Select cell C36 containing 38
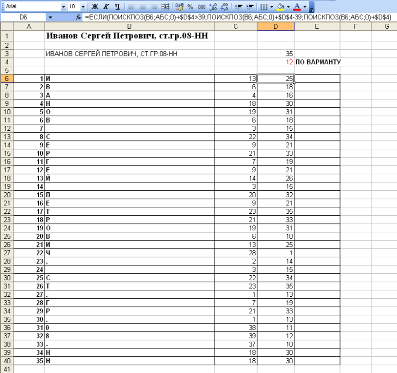 [236, 328]
